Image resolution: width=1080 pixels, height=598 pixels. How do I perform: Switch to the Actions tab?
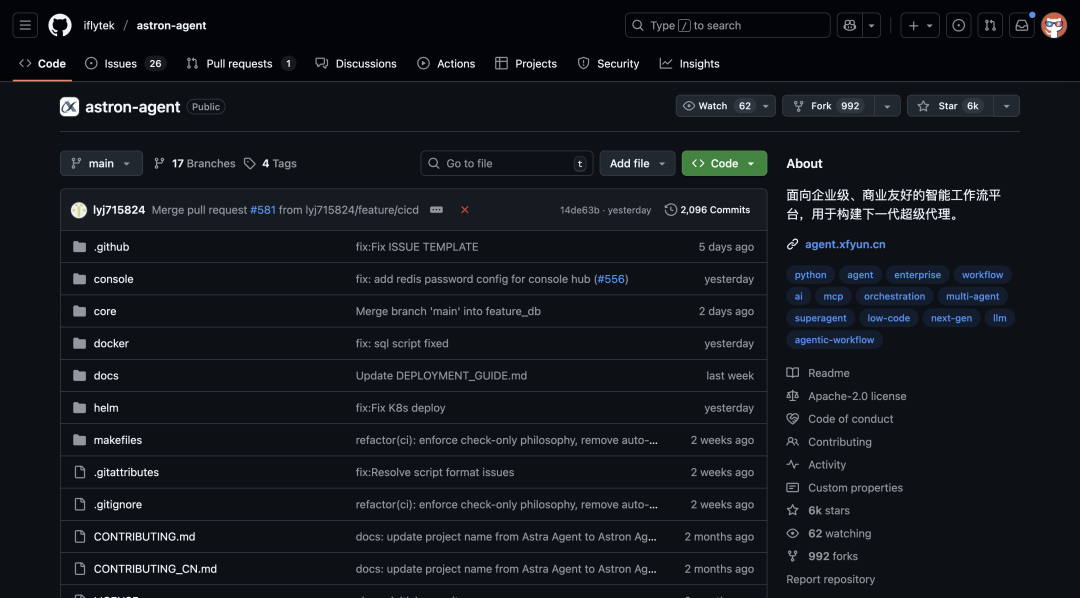pyautogui.click(x=446, y=63)
